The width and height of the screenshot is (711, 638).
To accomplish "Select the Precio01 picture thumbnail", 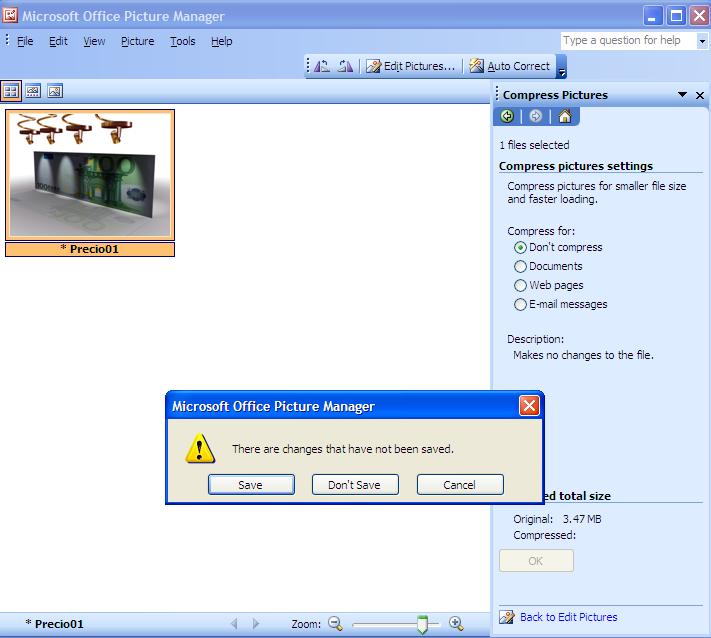I will pos(90,175).
